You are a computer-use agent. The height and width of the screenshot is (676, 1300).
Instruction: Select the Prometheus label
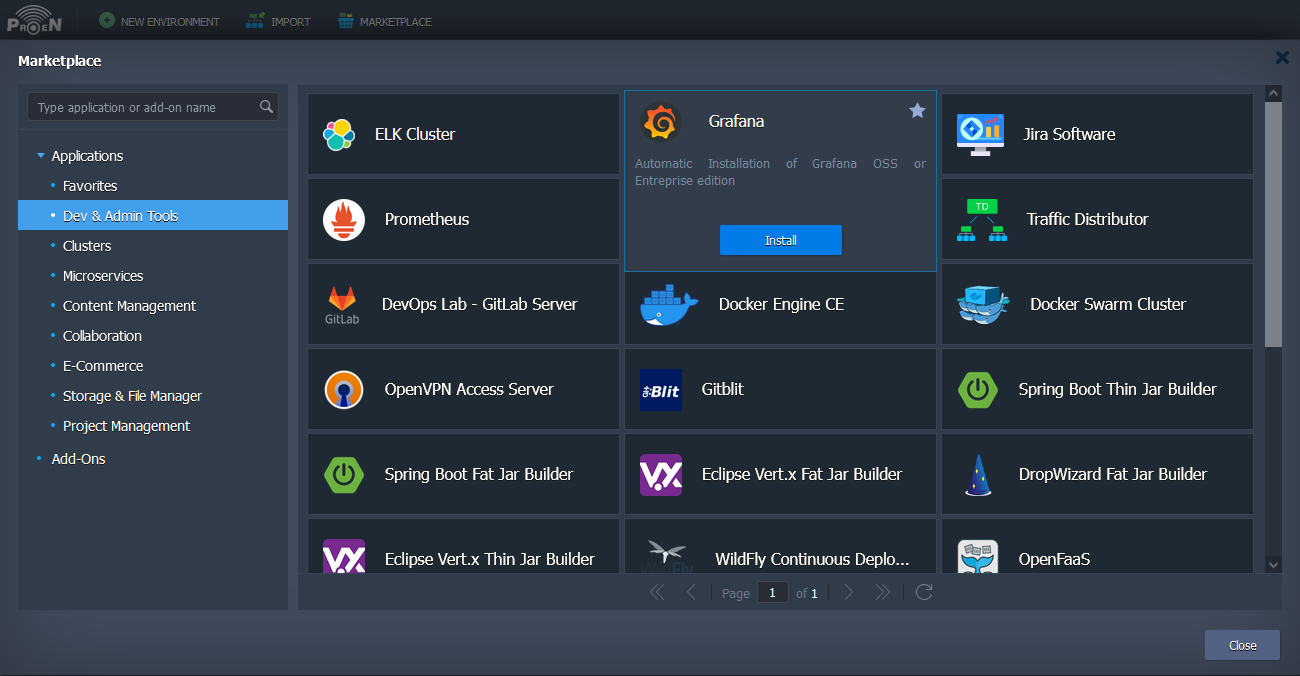[x=427, y=219]
